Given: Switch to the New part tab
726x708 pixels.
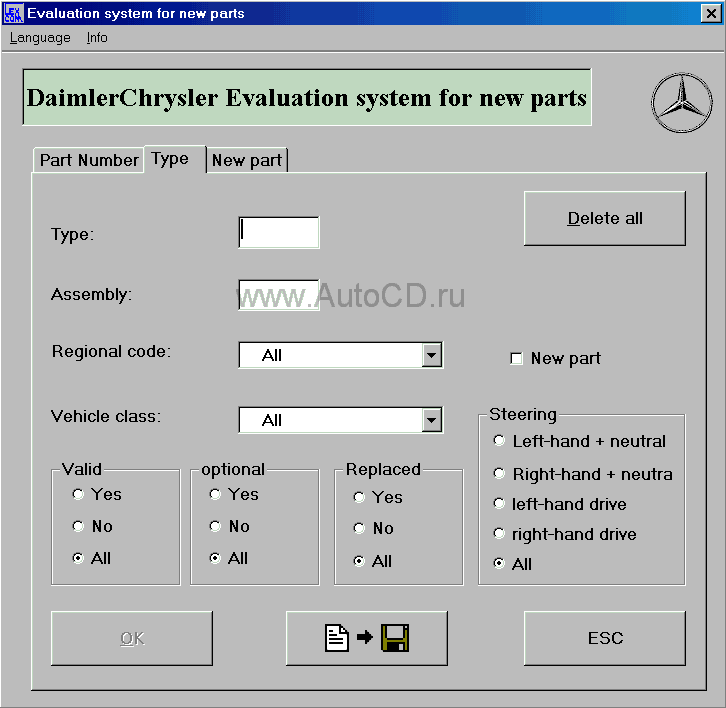Looking at the screenshot, I should click(x=247, y=160).
